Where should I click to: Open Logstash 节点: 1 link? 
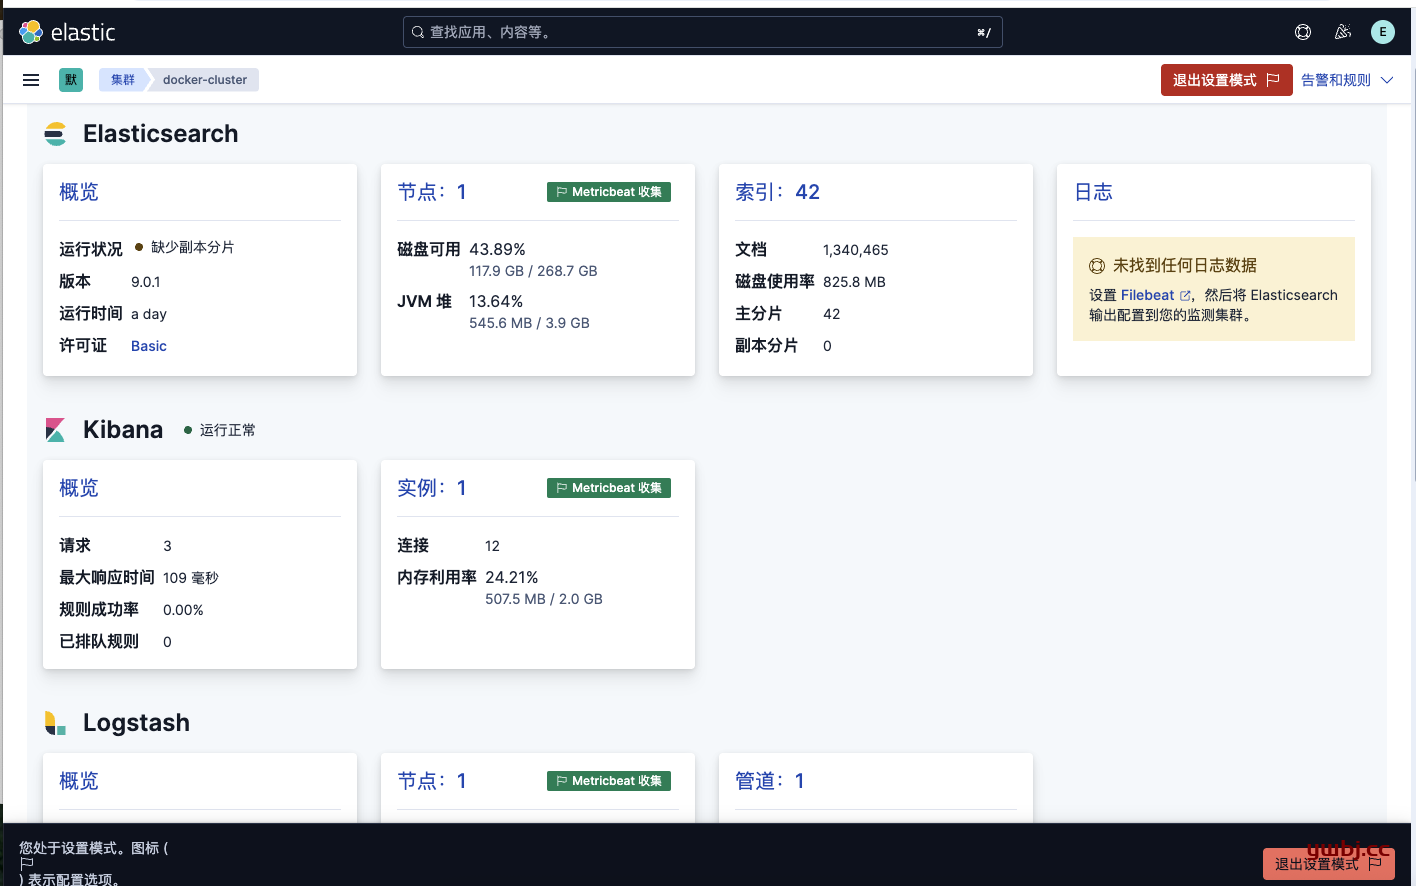click(432, 781)
